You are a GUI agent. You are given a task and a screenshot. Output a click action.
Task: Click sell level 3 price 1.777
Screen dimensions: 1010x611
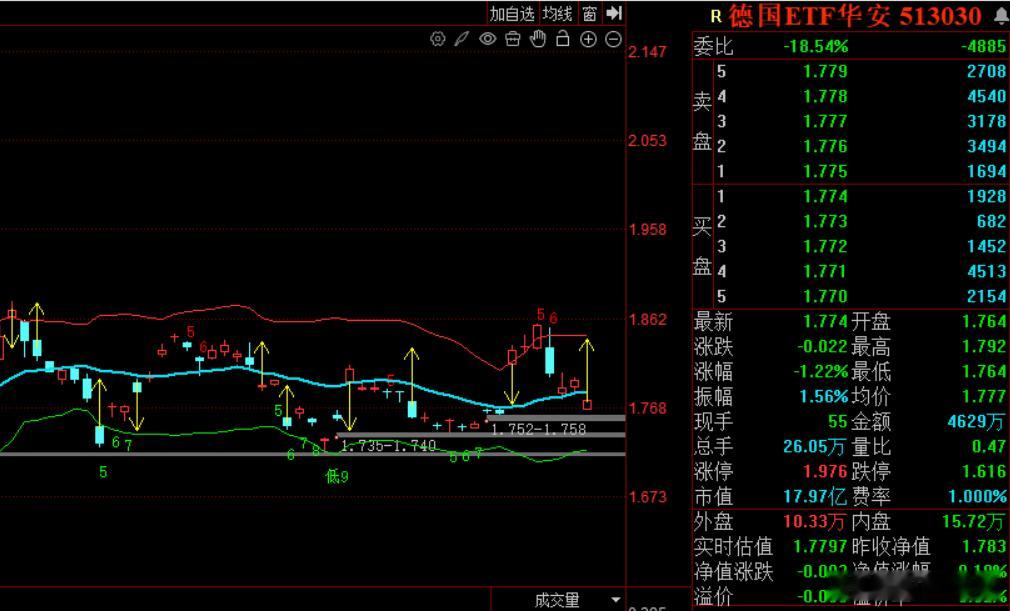(825, 121)
